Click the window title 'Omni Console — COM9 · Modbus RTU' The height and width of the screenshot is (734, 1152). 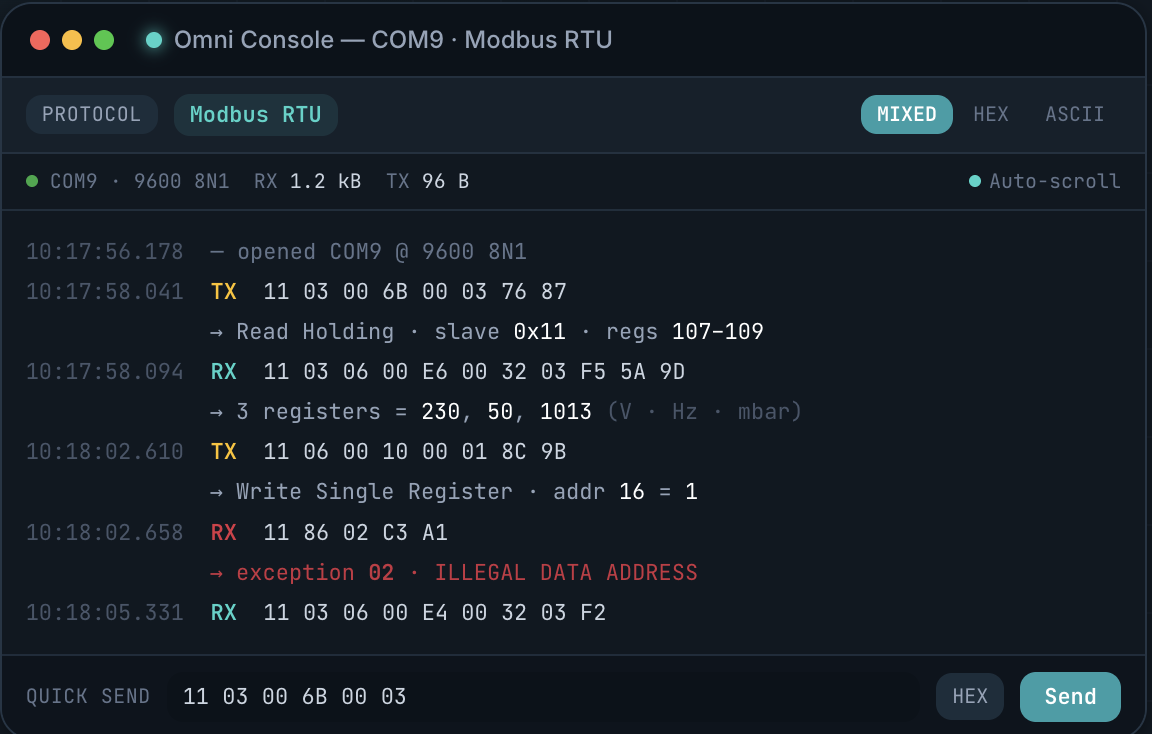393,40
